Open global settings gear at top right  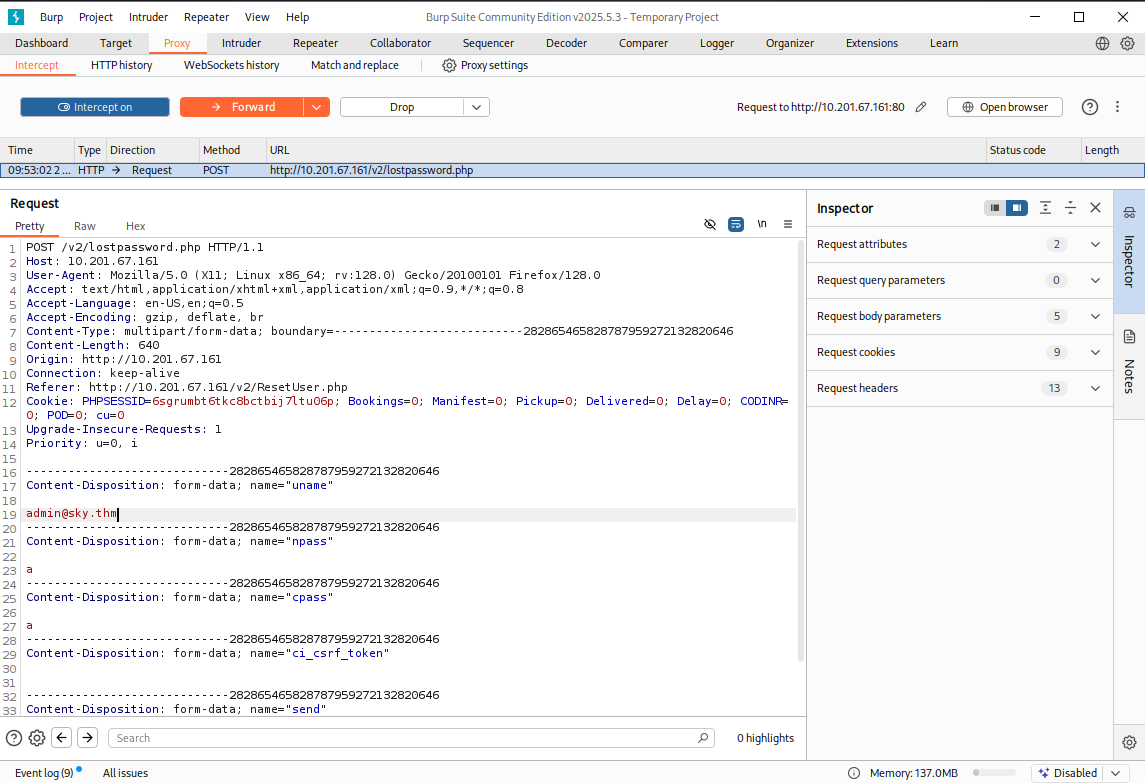point(1127,43)
